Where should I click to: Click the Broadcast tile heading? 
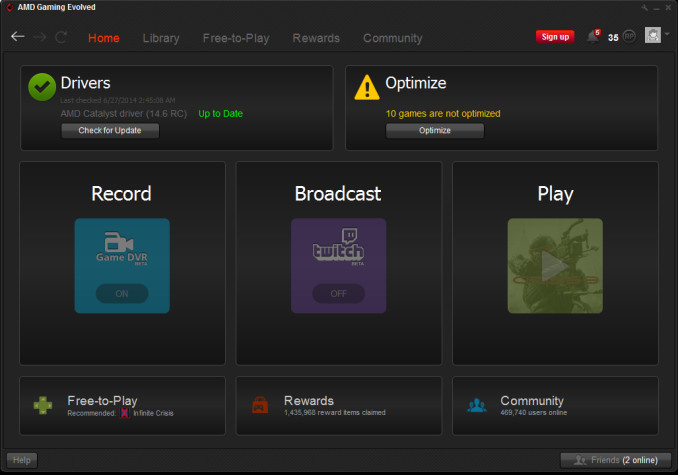338,194
